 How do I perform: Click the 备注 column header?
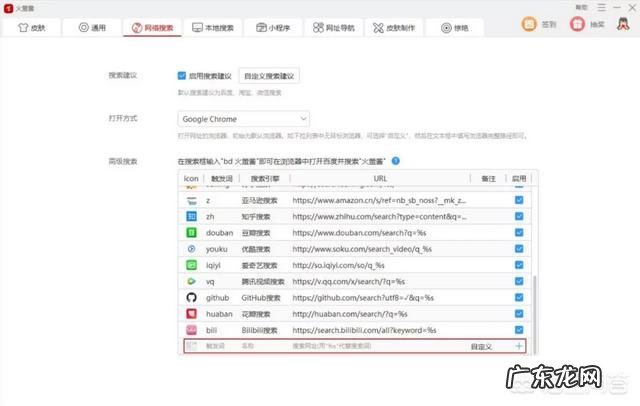click(488, 179)
